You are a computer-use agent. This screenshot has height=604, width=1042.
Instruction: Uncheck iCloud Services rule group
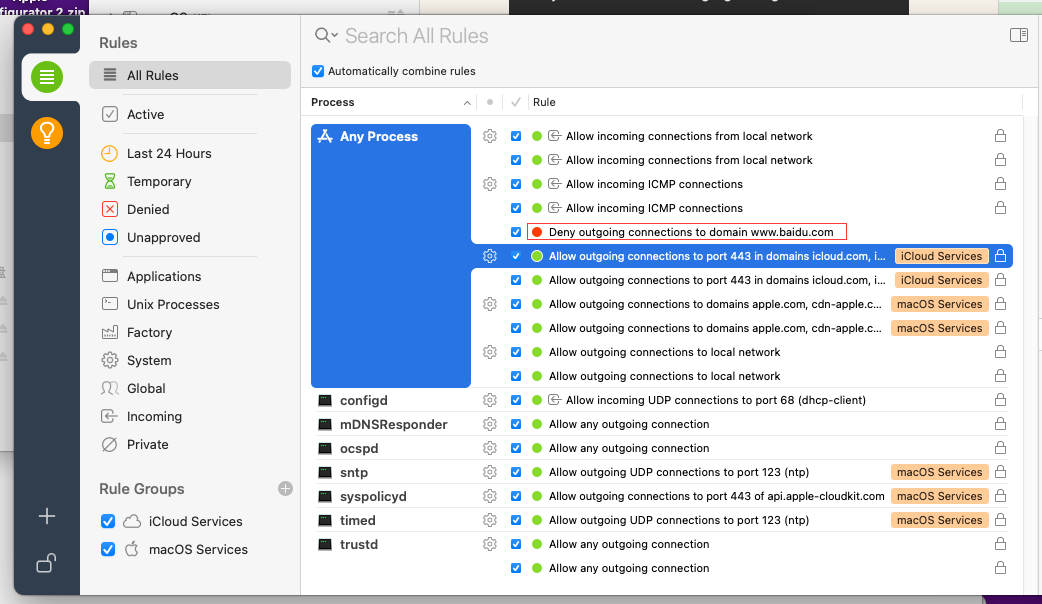pyautogui.click(x=108, y=521)
